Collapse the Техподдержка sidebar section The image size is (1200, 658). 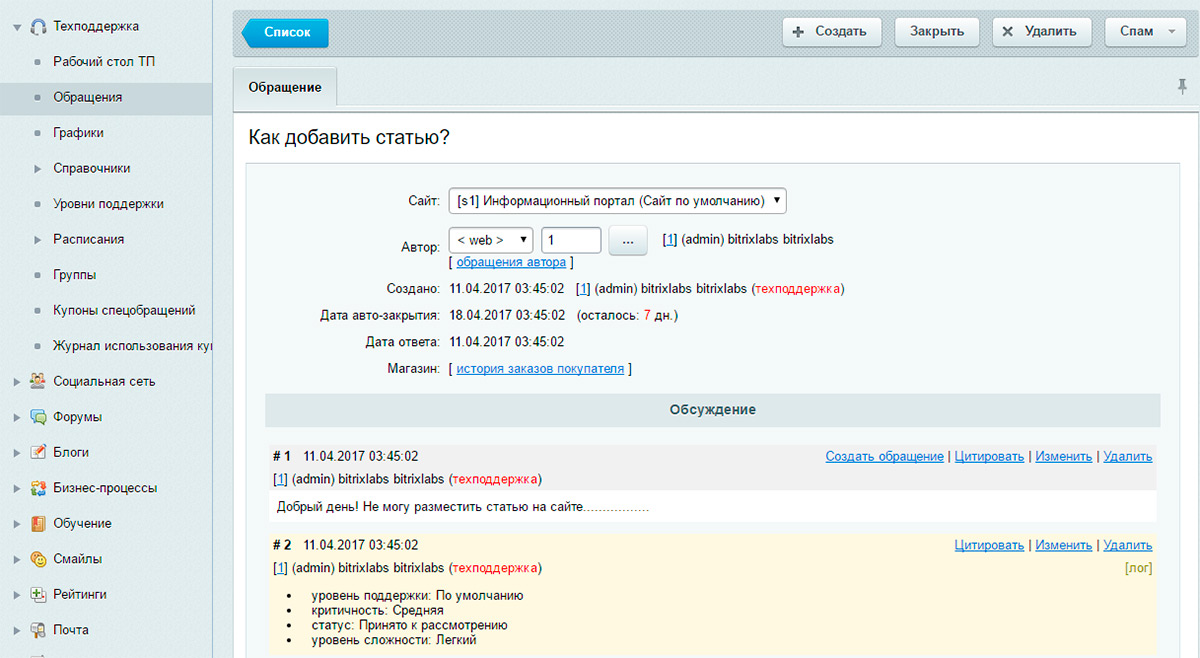point(16,26)
